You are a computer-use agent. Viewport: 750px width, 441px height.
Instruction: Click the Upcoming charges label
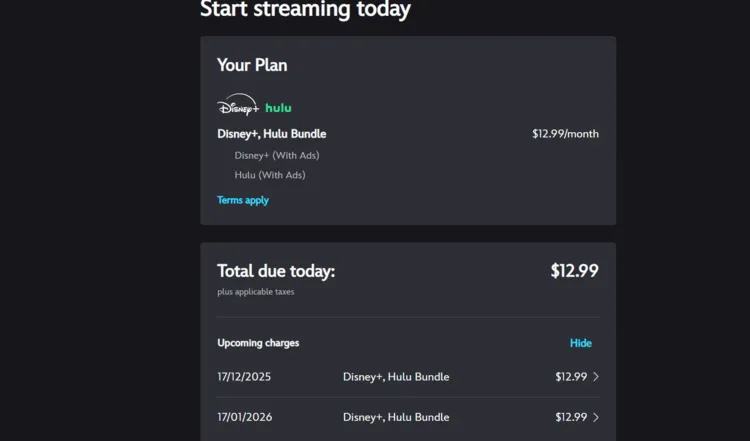pos(258,343)
